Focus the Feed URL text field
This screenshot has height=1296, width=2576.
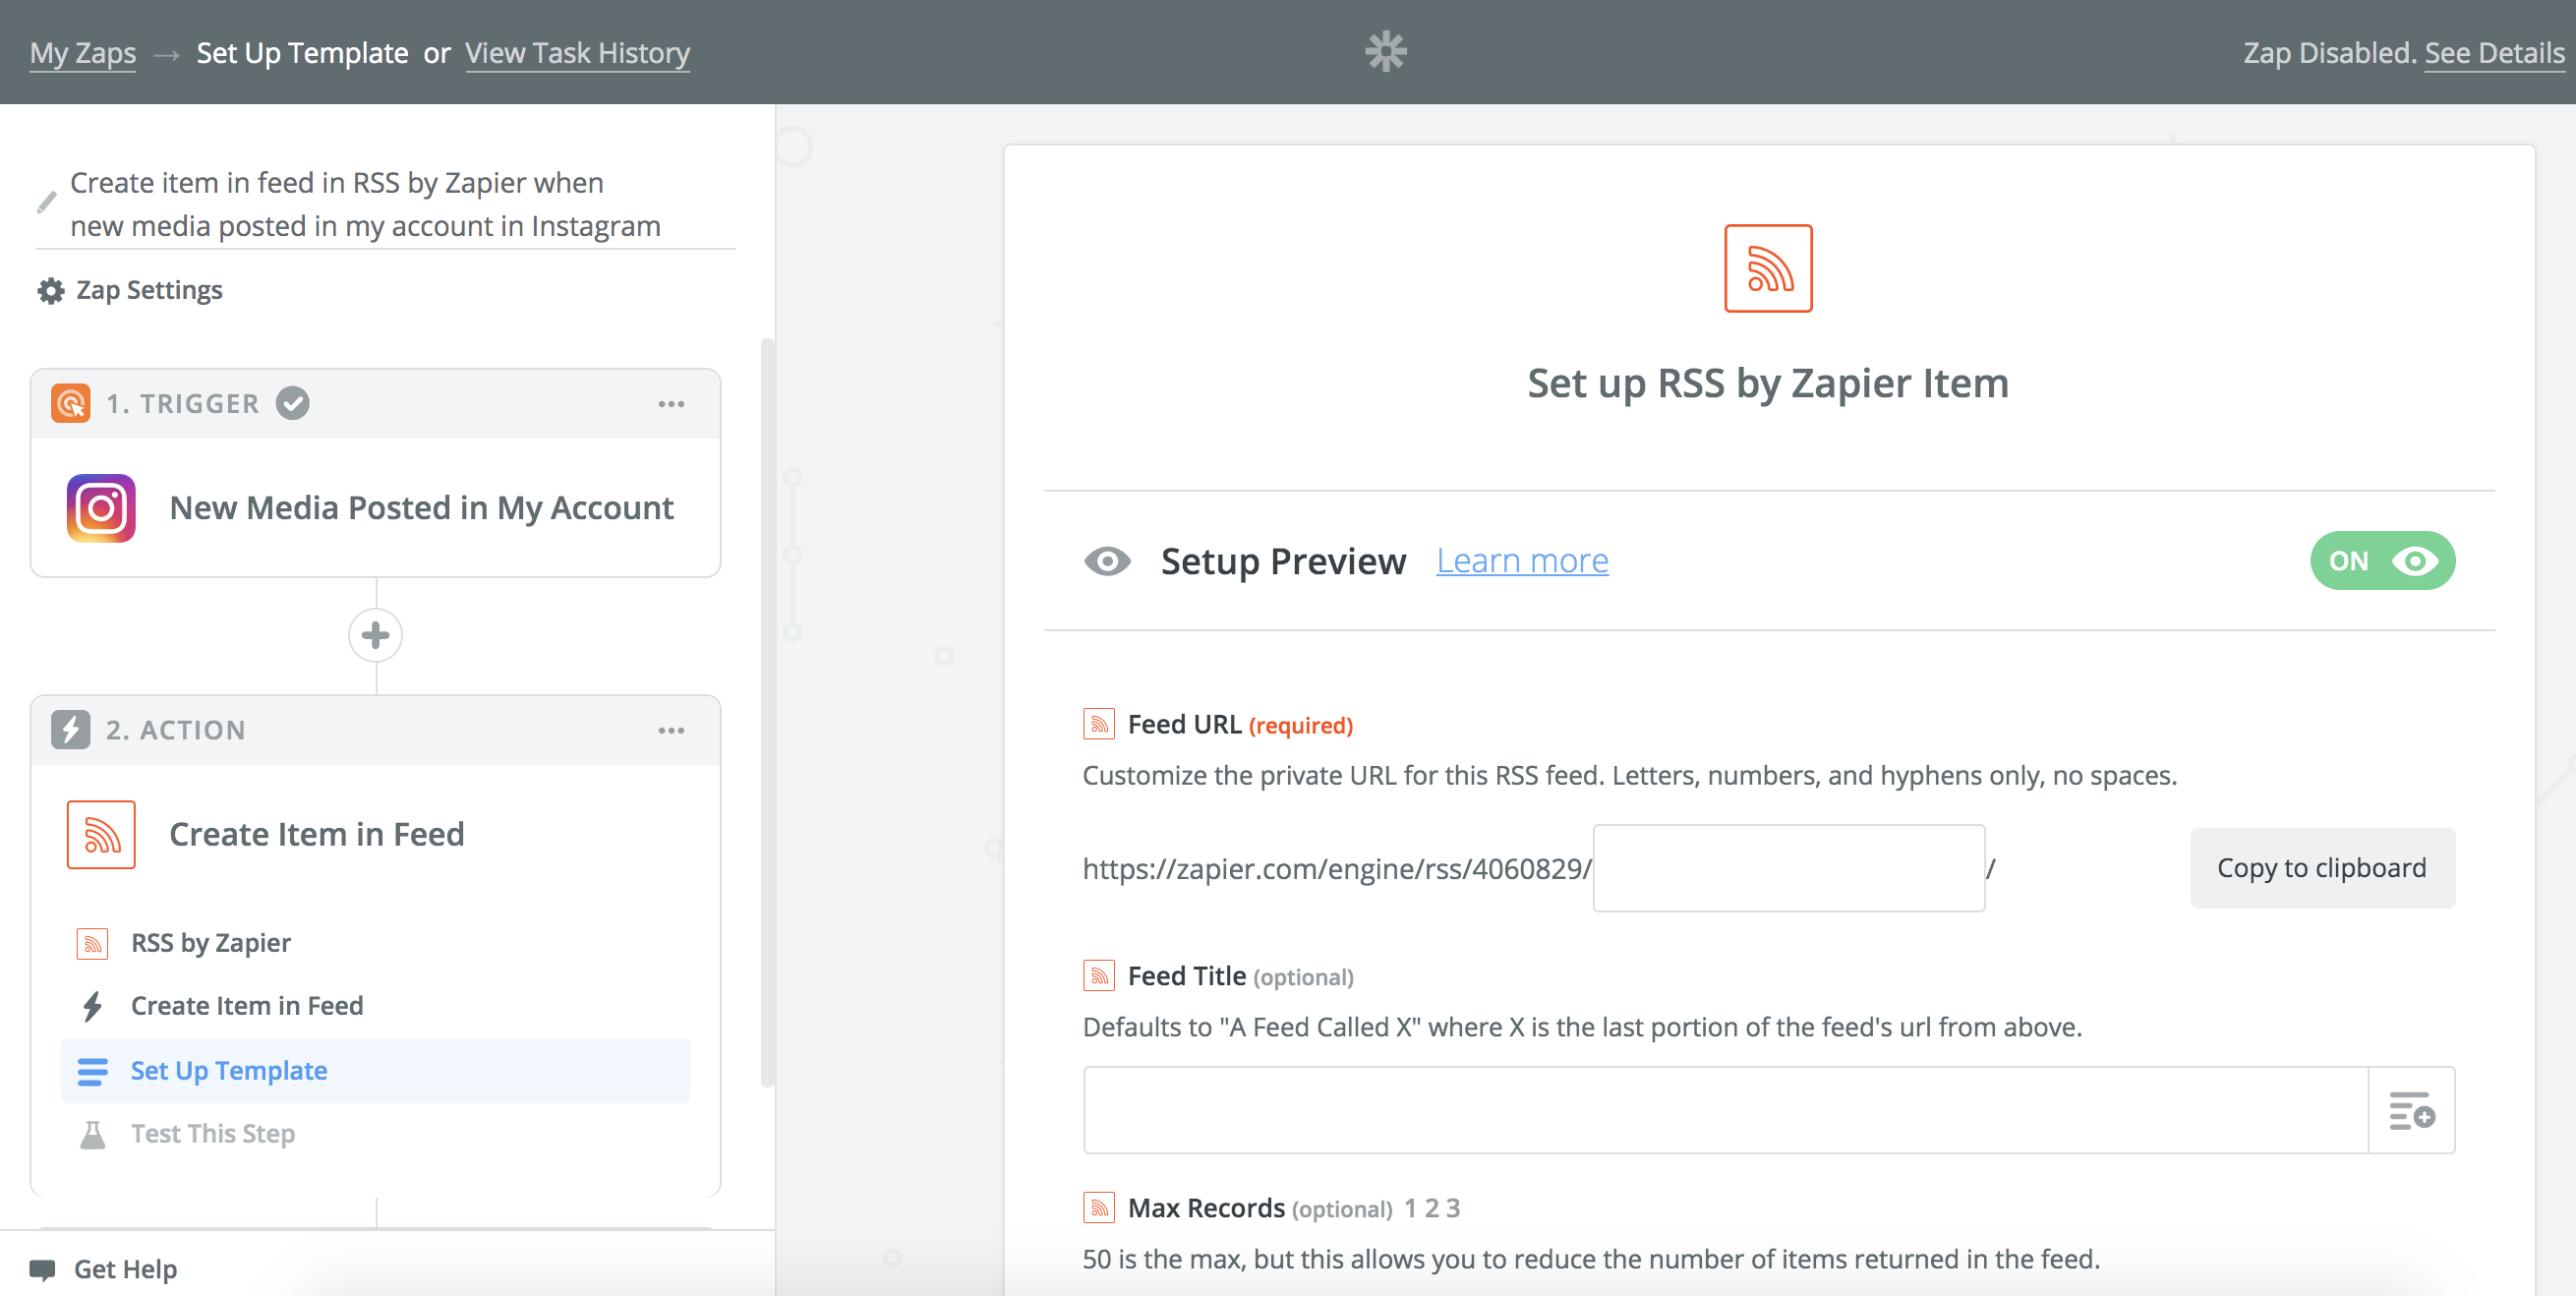1788,868
